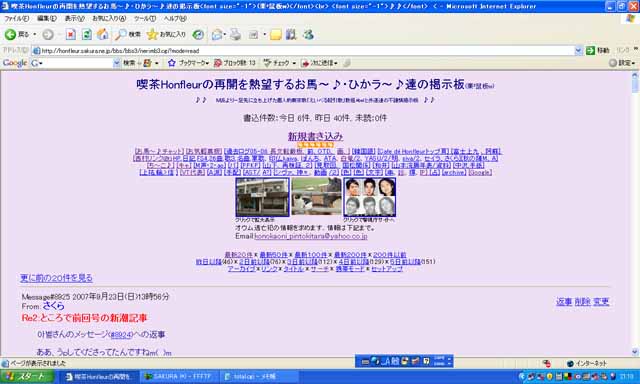Click the red Stop loading icon
The image size is (640, 384).
71,35
